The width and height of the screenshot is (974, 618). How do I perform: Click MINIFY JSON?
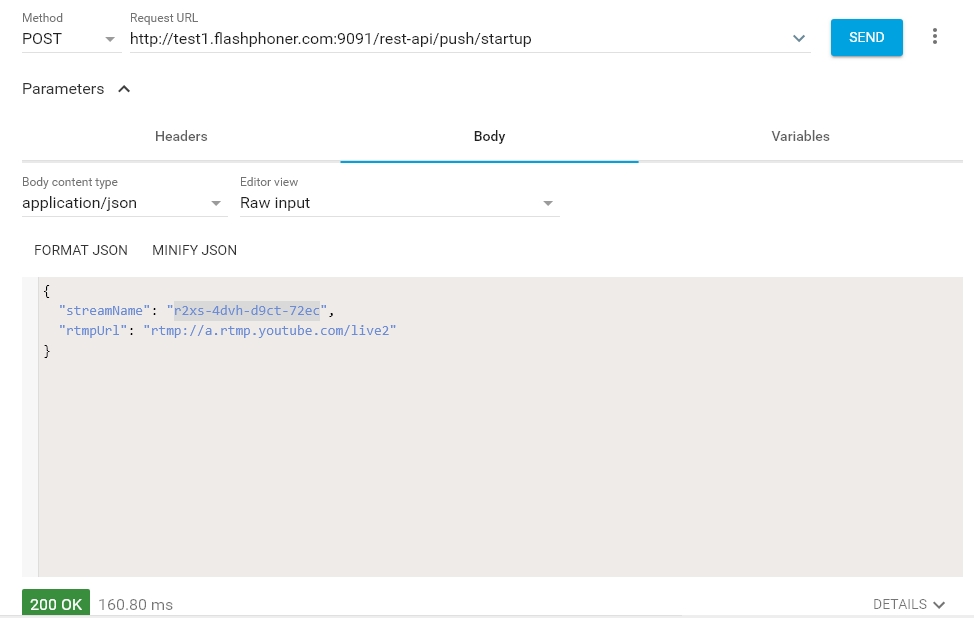pyautogui.click(x=194, y=250)
